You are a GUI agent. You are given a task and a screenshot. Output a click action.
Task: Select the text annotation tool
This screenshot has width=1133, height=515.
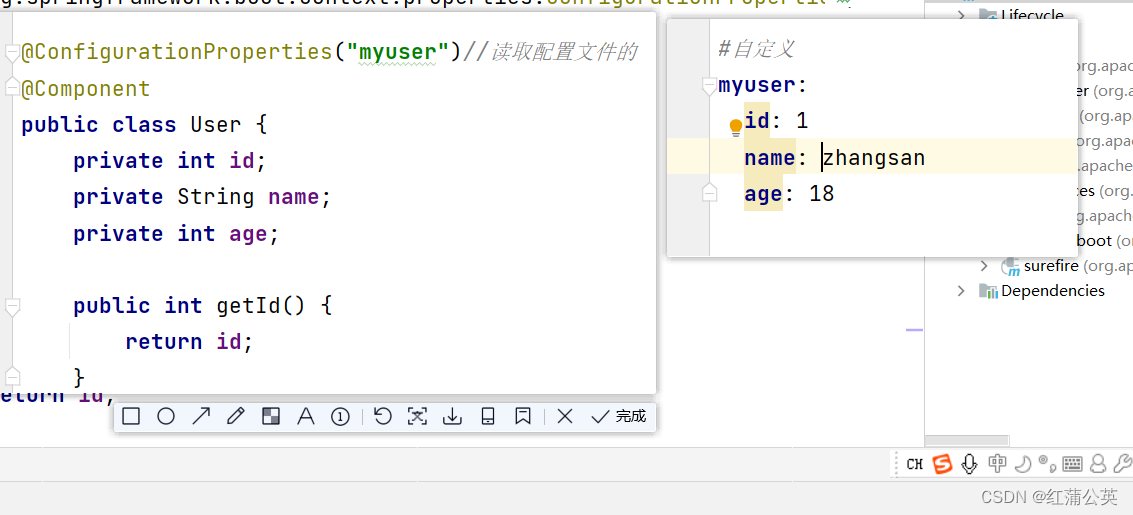point(306,416)
